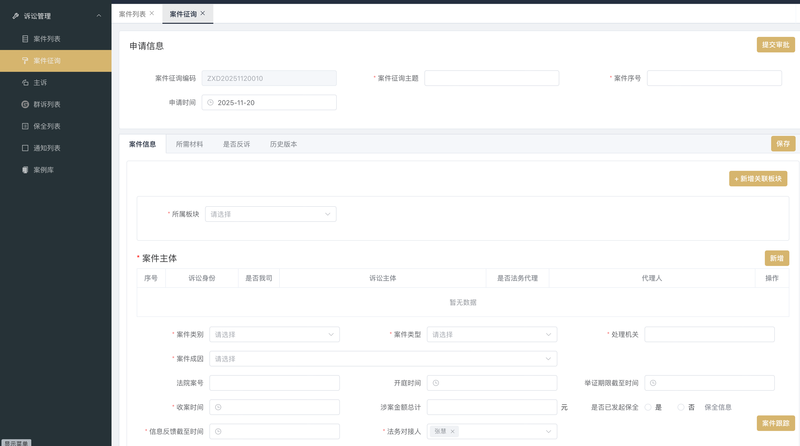This screenshot has height=446, width=800.
Task: Click clock icon in 申请时间 field
Action: pos(210,103)
